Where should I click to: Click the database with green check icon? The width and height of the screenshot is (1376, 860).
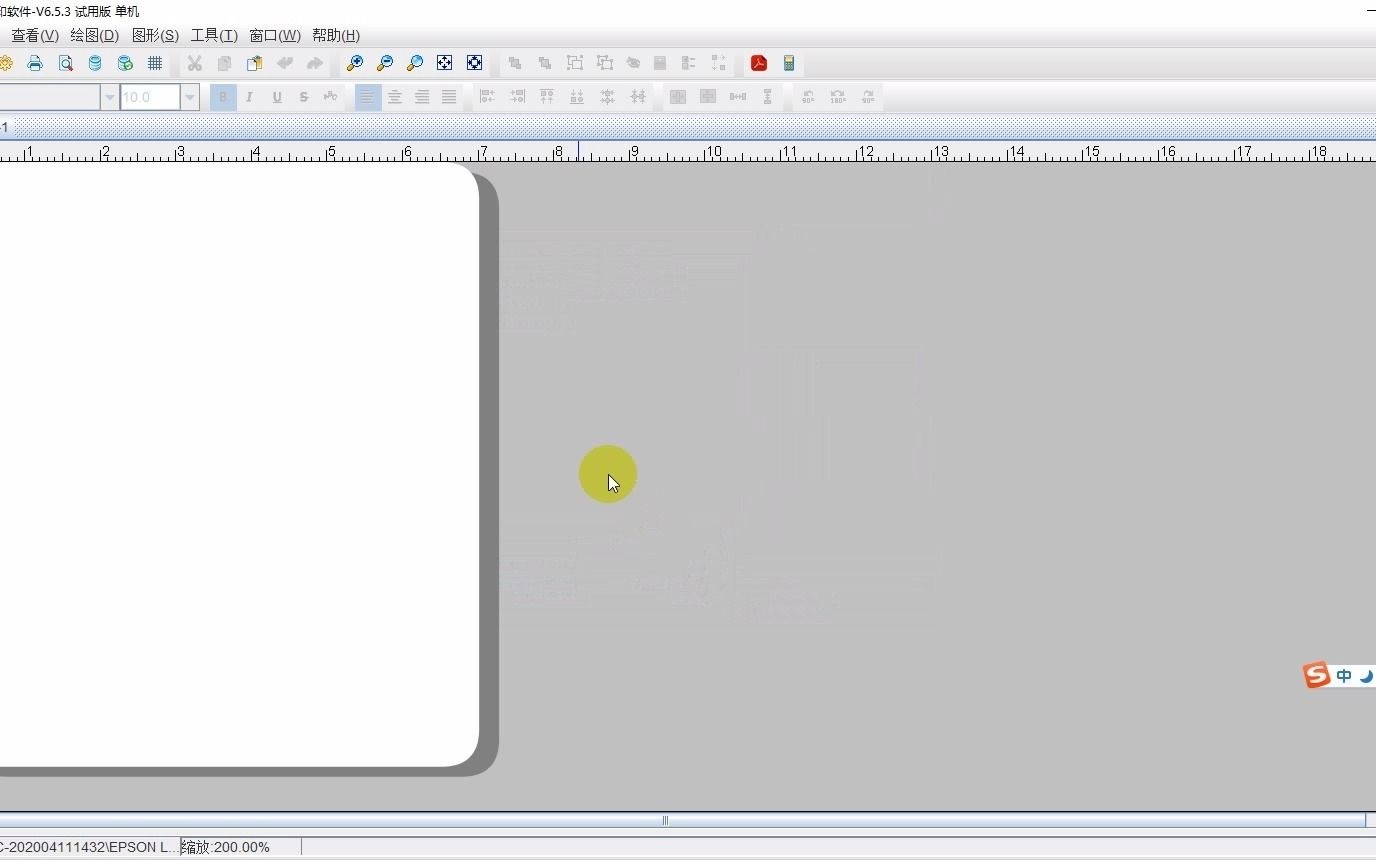125,63
